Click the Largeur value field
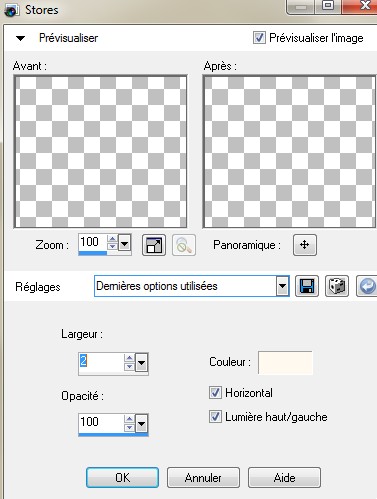This screenshot has width=377, height=499. tap(101, 362)
